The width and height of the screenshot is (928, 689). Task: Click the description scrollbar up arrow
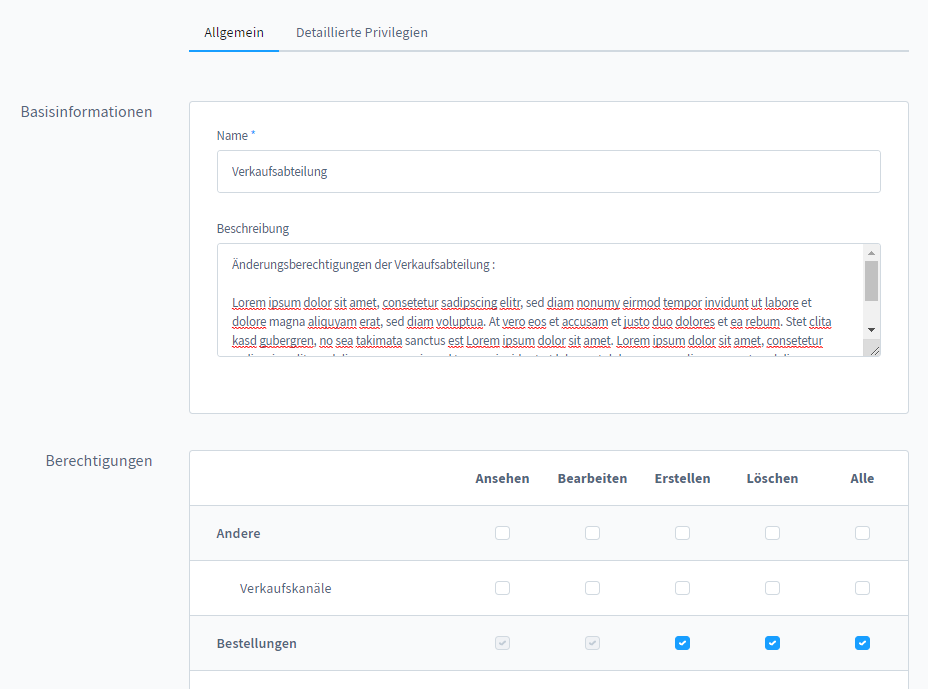coord(871,253)
